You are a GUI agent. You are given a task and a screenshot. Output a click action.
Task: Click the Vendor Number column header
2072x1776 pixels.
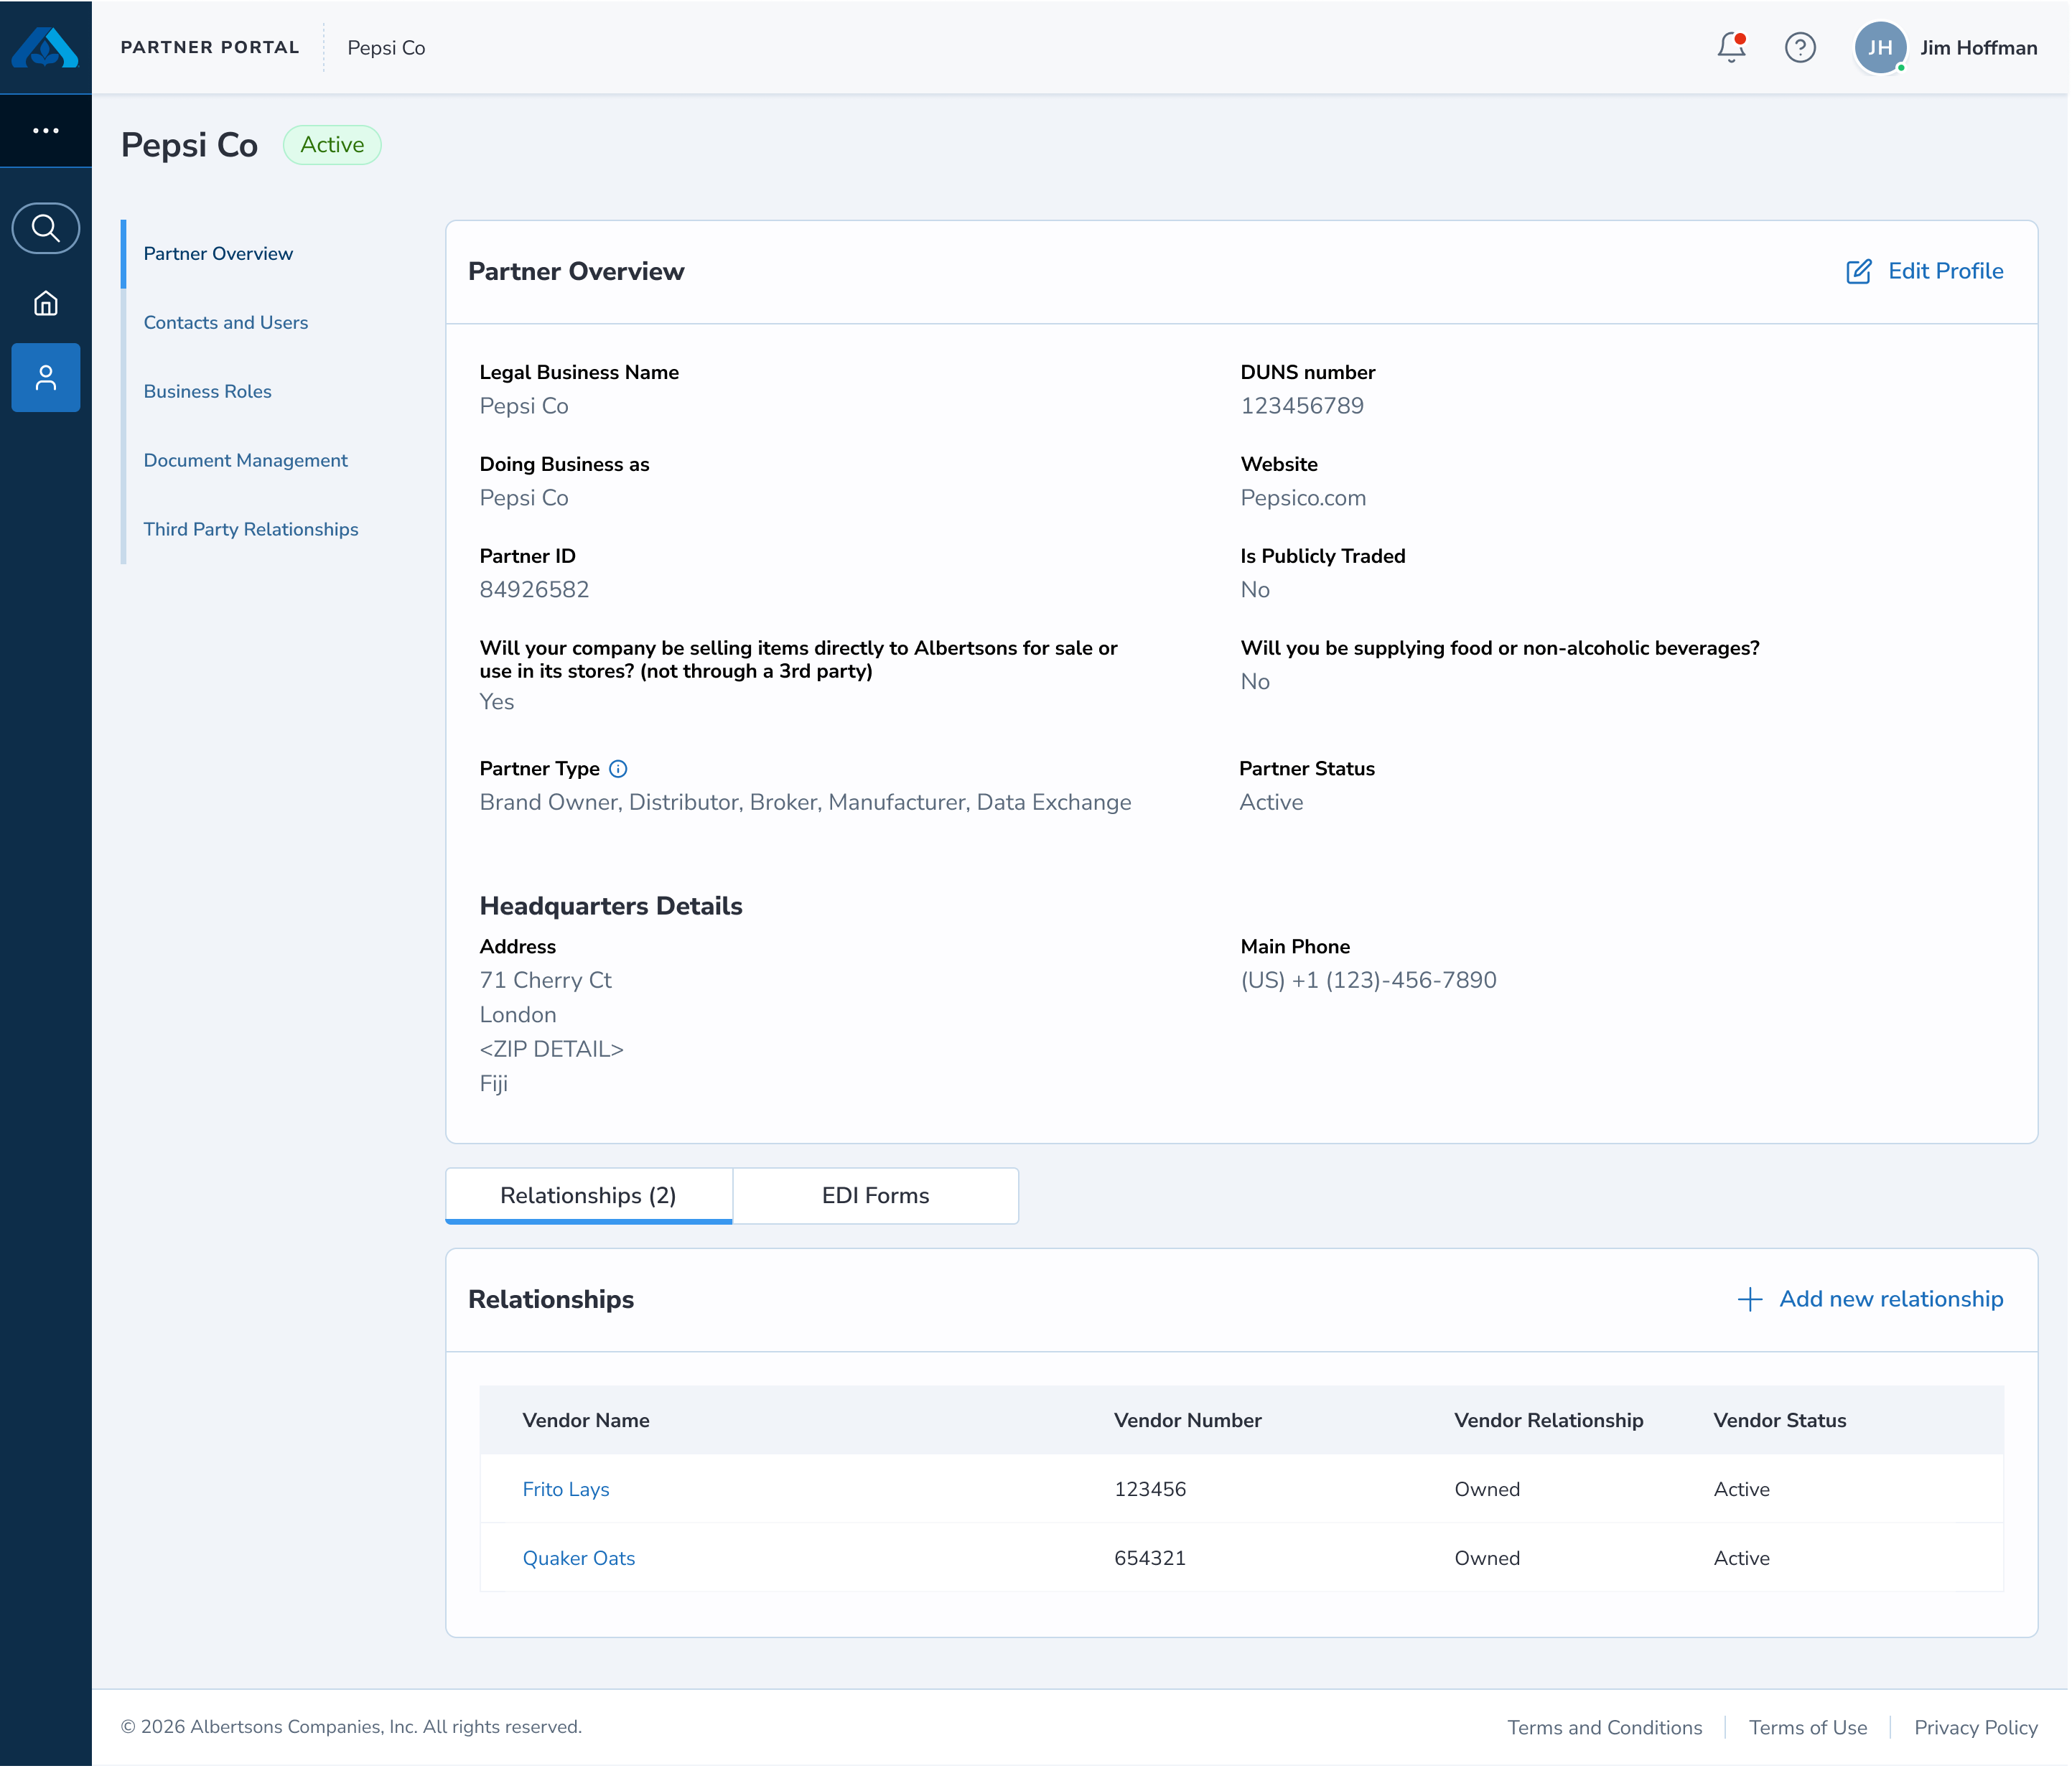click(1188, 1421)
